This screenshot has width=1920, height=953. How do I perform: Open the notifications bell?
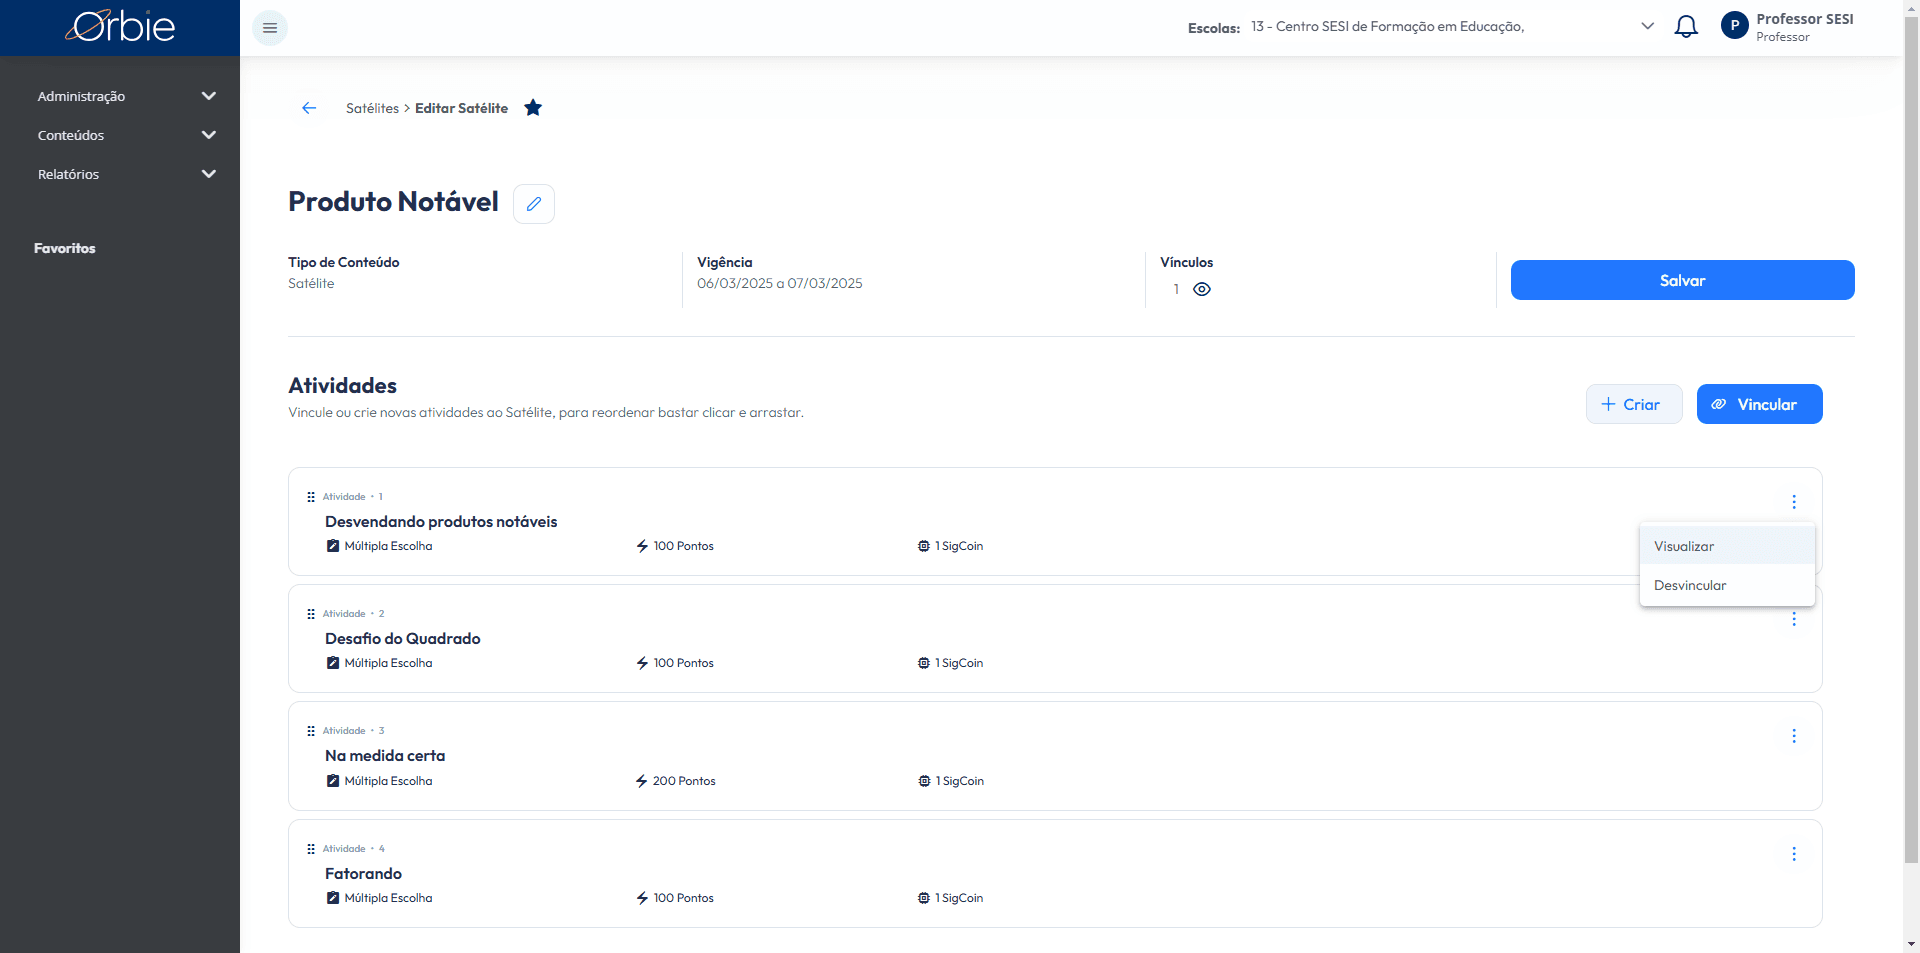click(x=1686, y=27)
